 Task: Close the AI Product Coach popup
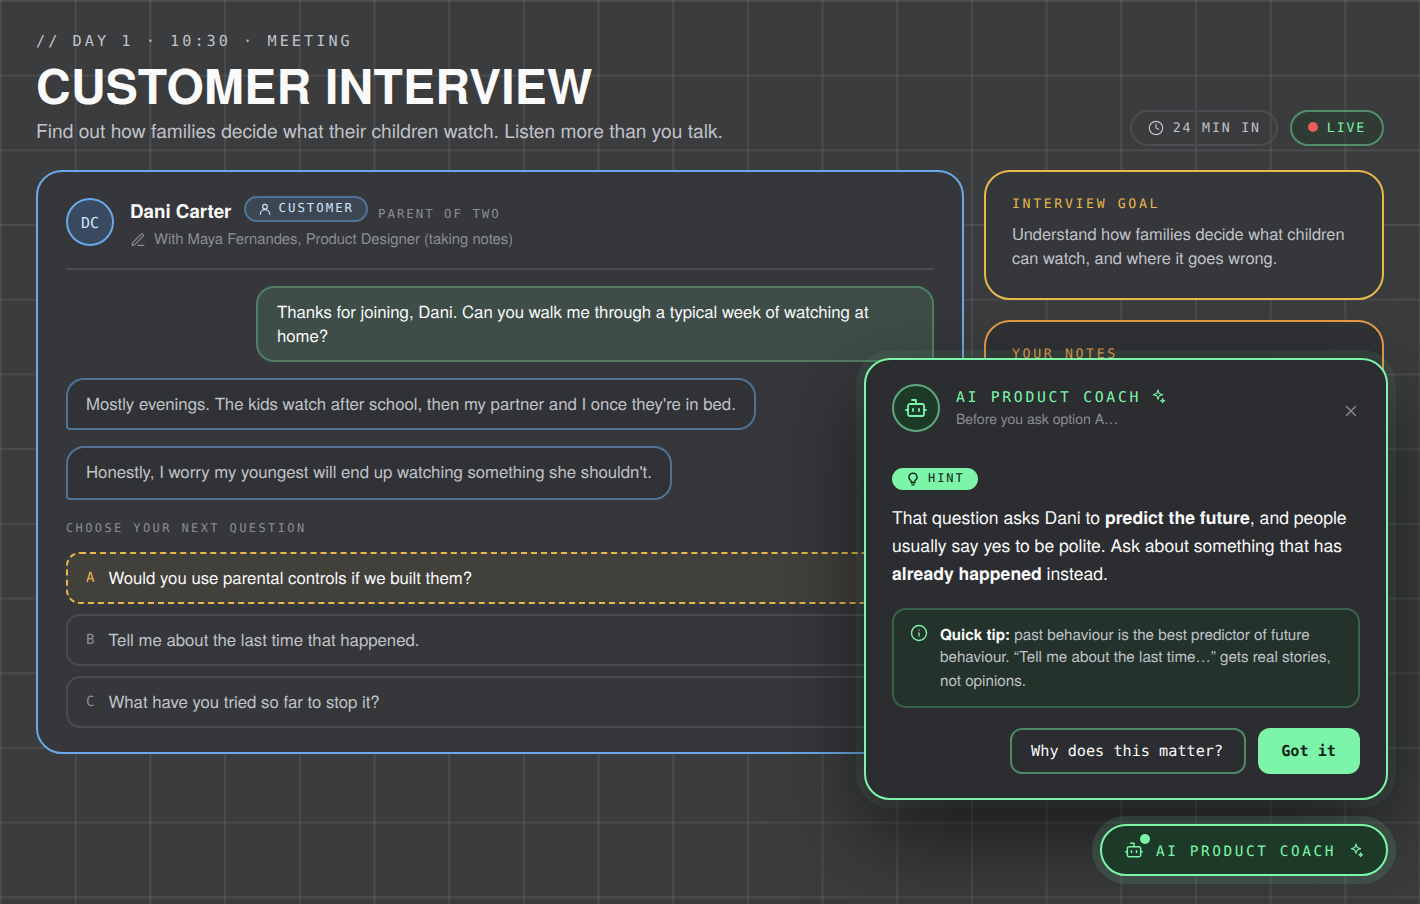(x=1351, y=411)
